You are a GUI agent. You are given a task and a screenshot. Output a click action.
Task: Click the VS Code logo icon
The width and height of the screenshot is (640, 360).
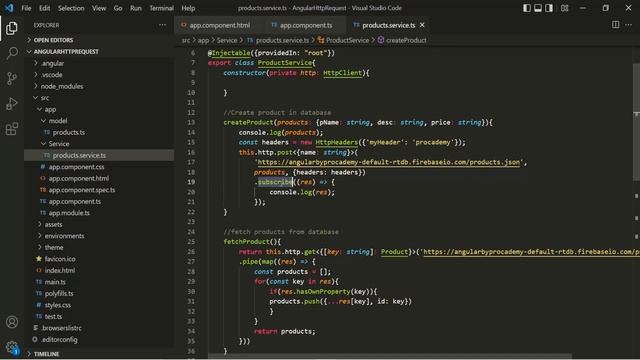[x=9, y=8]
